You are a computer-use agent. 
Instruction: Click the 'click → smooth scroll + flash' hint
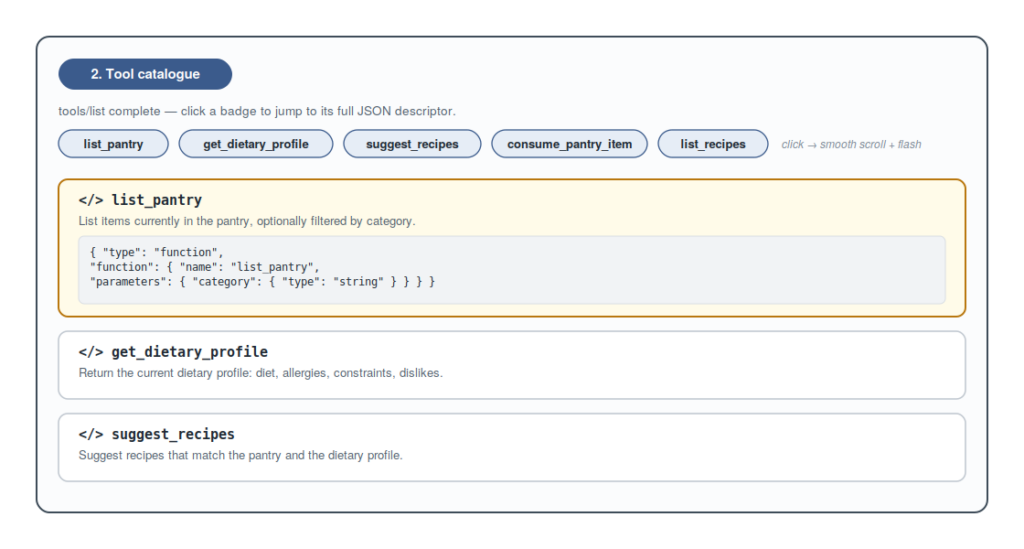tap(851, 144)
